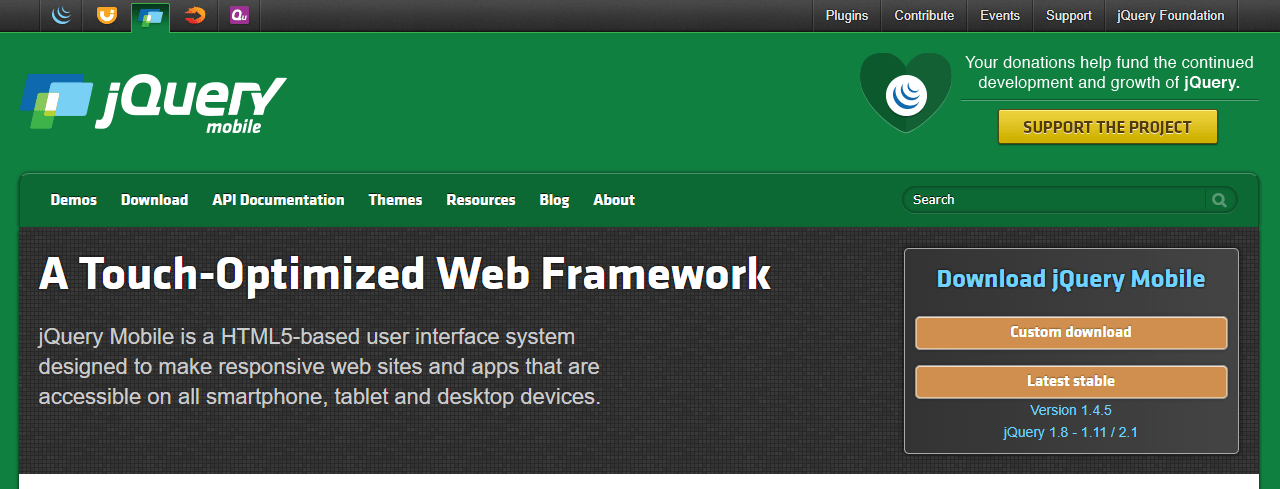This screenshot has width=1280, height=489.
Task: Open the jQuery Foundation link
Action: (x=1171, y=15)
